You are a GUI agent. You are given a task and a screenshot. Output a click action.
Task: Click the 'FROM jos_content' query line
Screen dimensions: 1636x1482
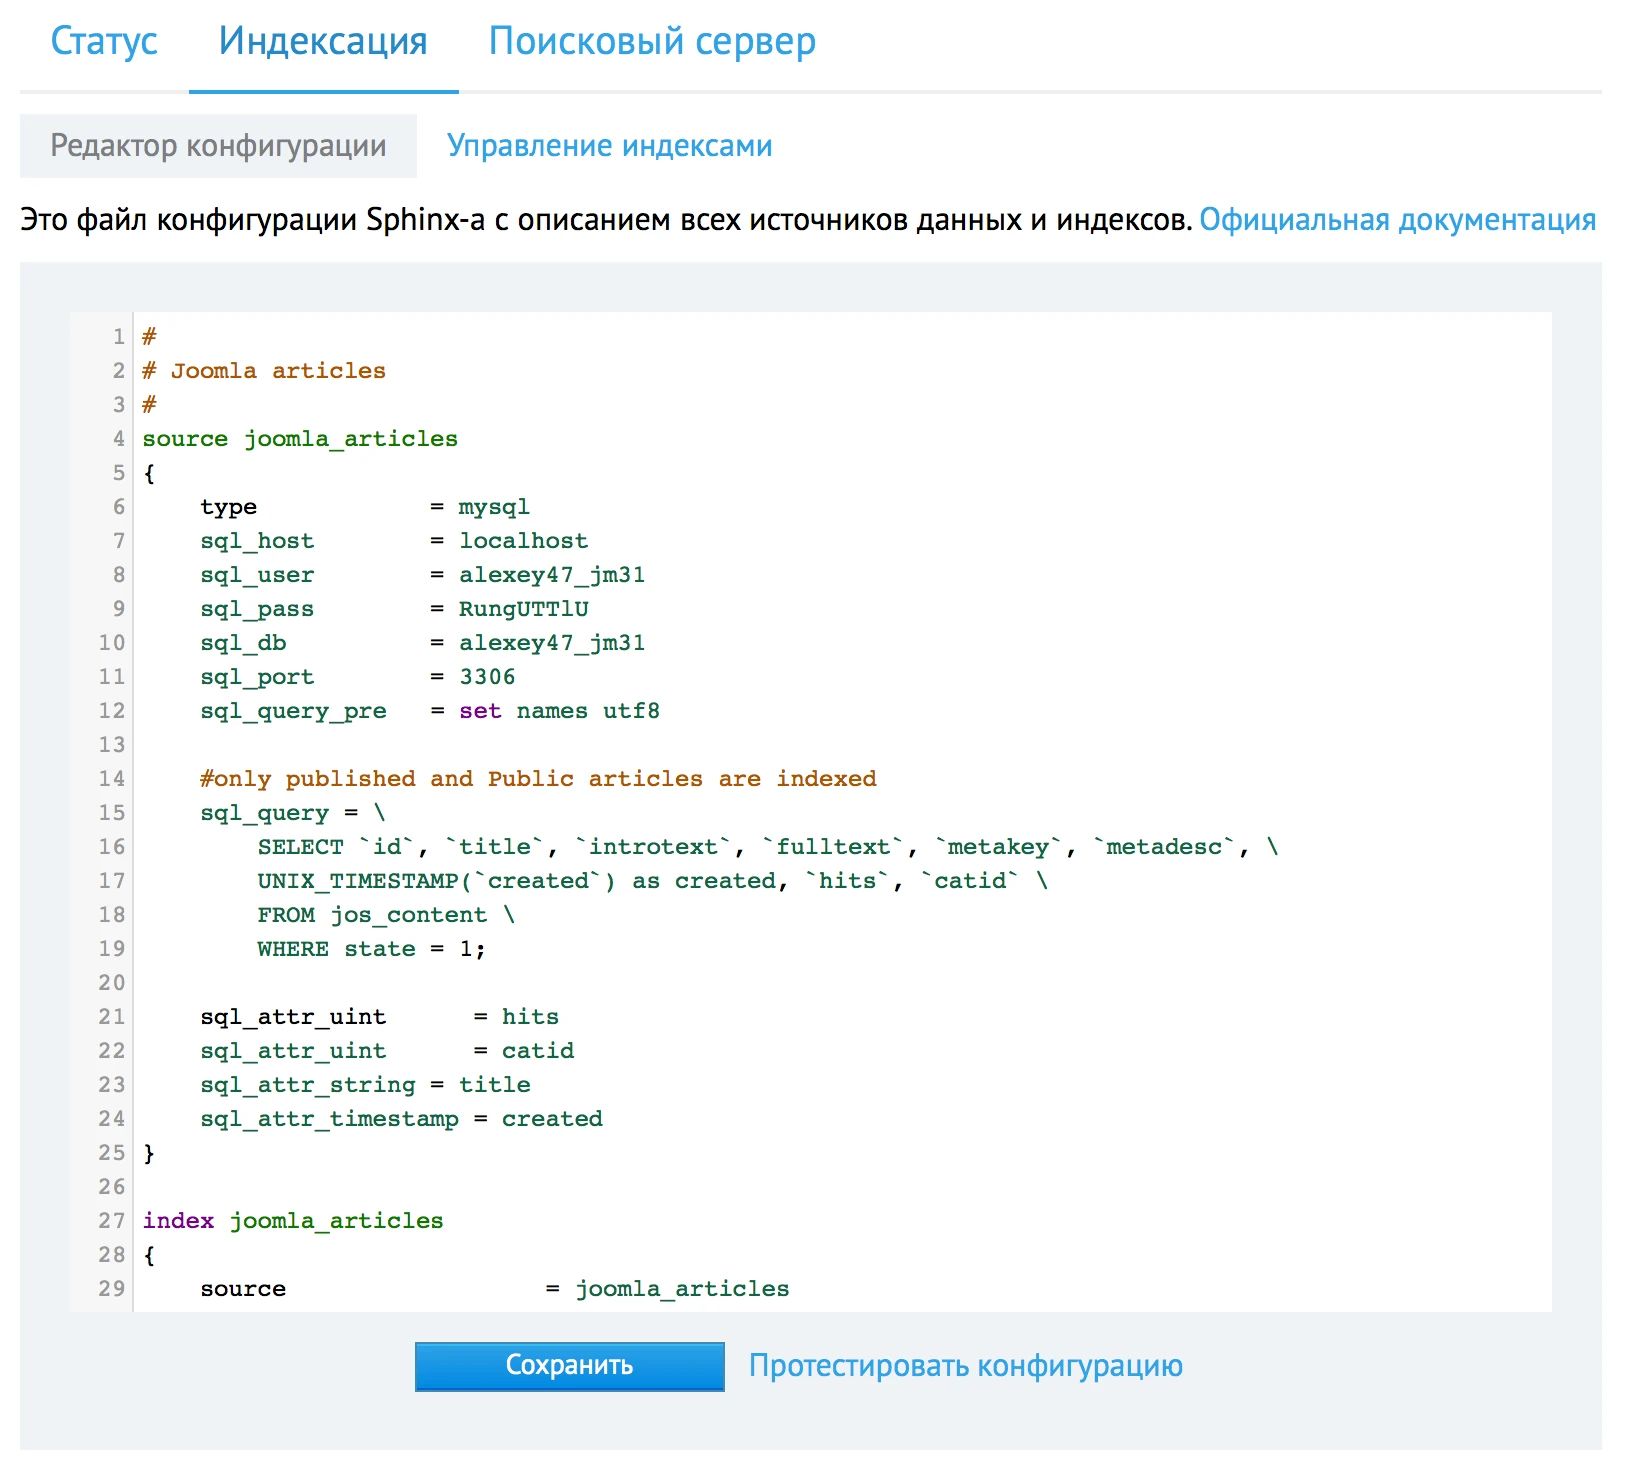coord(385,915)
